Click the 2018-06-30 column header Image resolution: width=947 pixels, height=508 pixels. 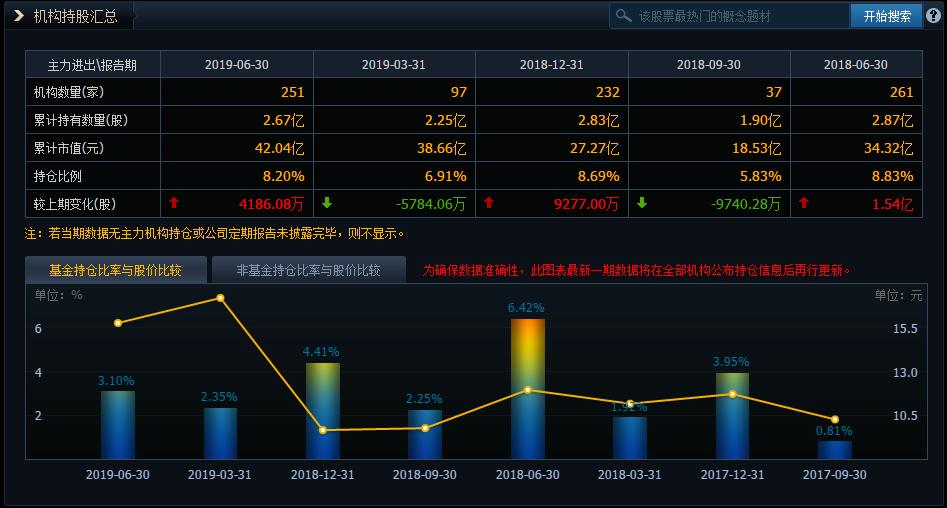[856, 65]
